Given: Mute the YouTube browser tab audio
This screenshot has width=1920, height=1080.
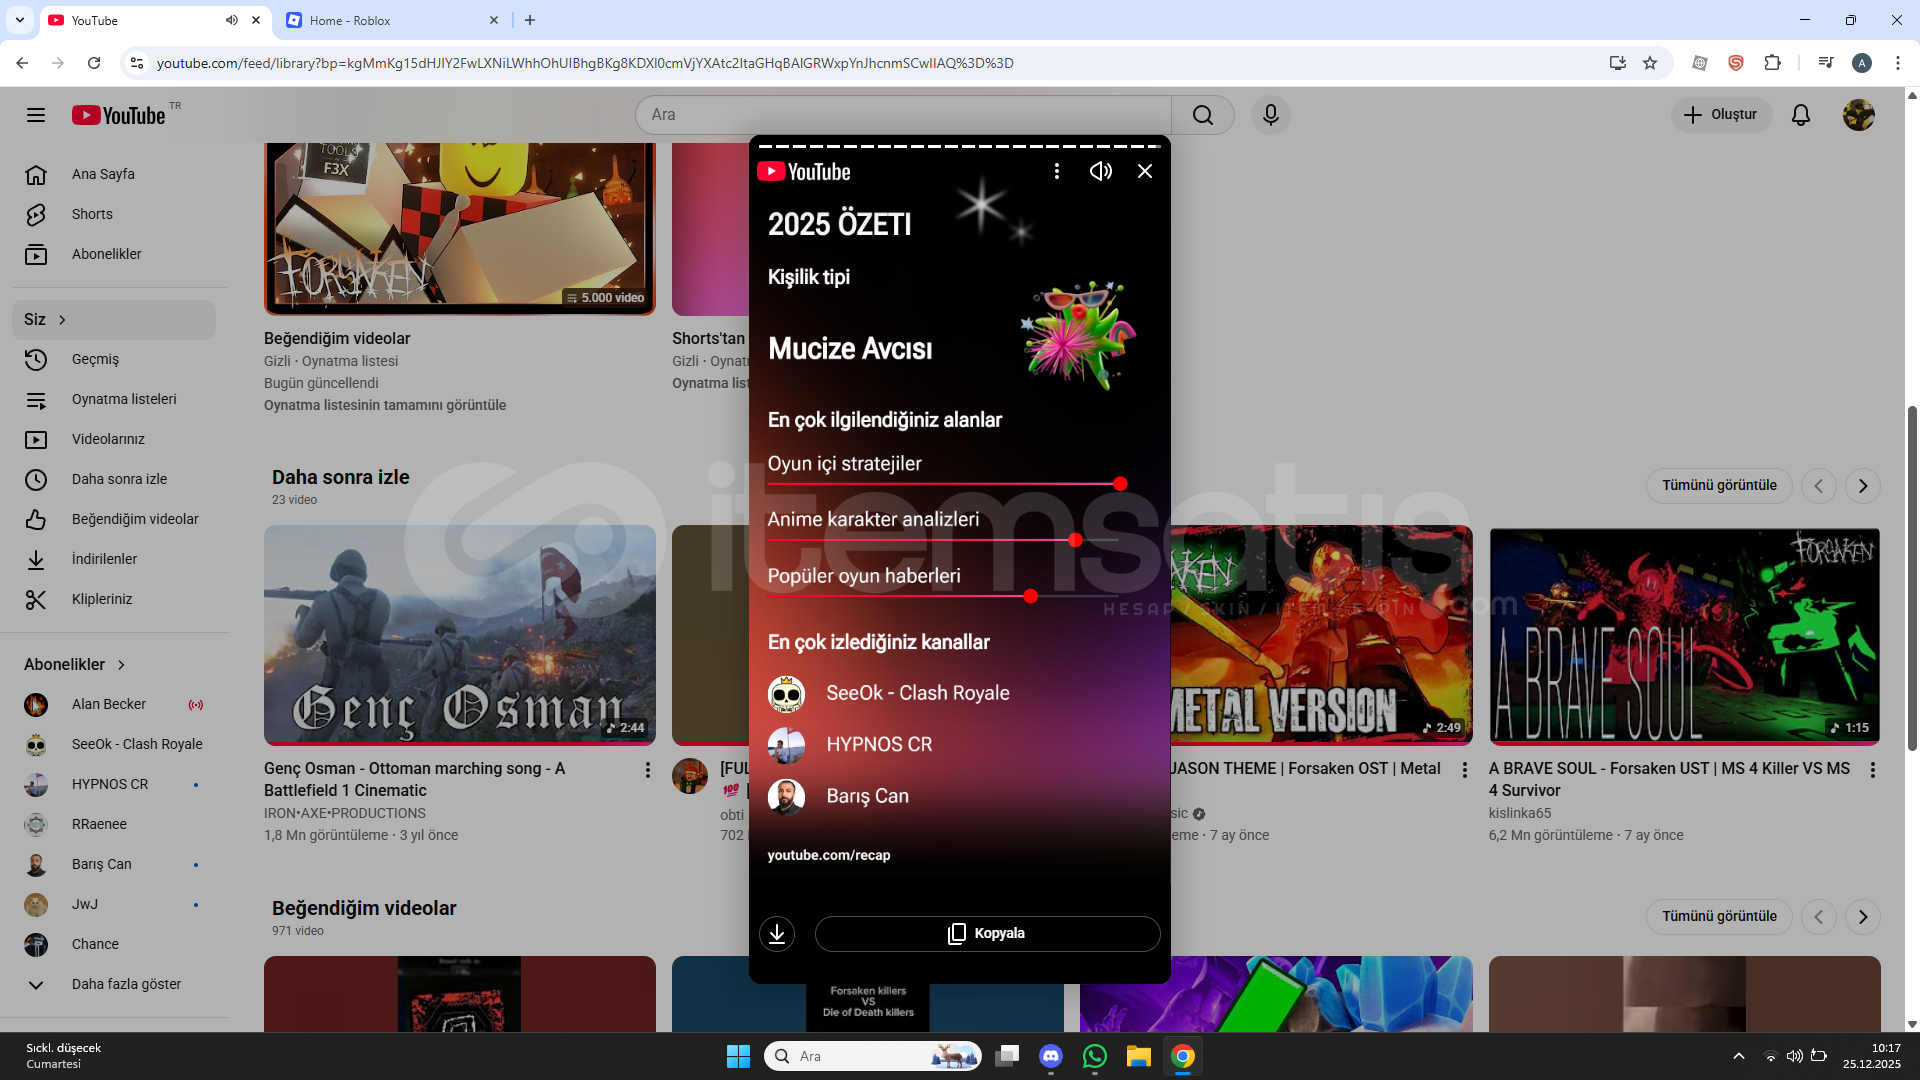Looking at the screenshot, I should [232, 20].
